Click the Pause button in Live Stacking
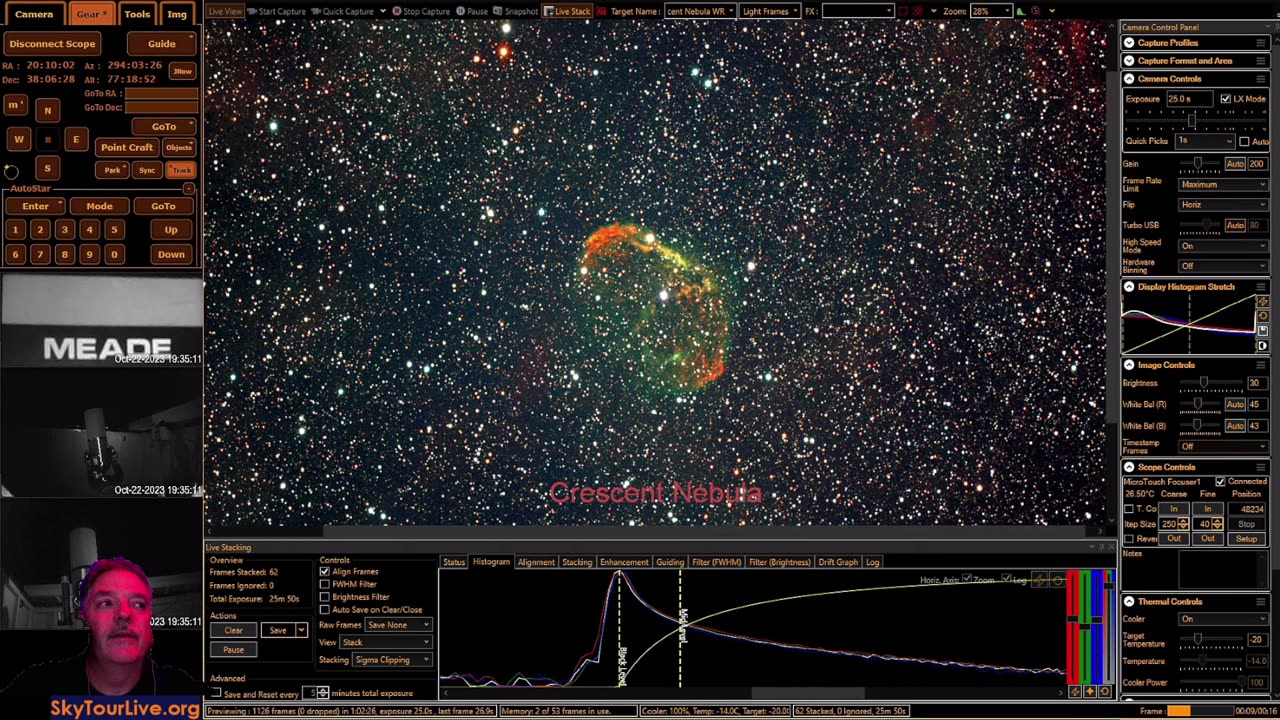1280x720 pixels. tap(233, 650)
